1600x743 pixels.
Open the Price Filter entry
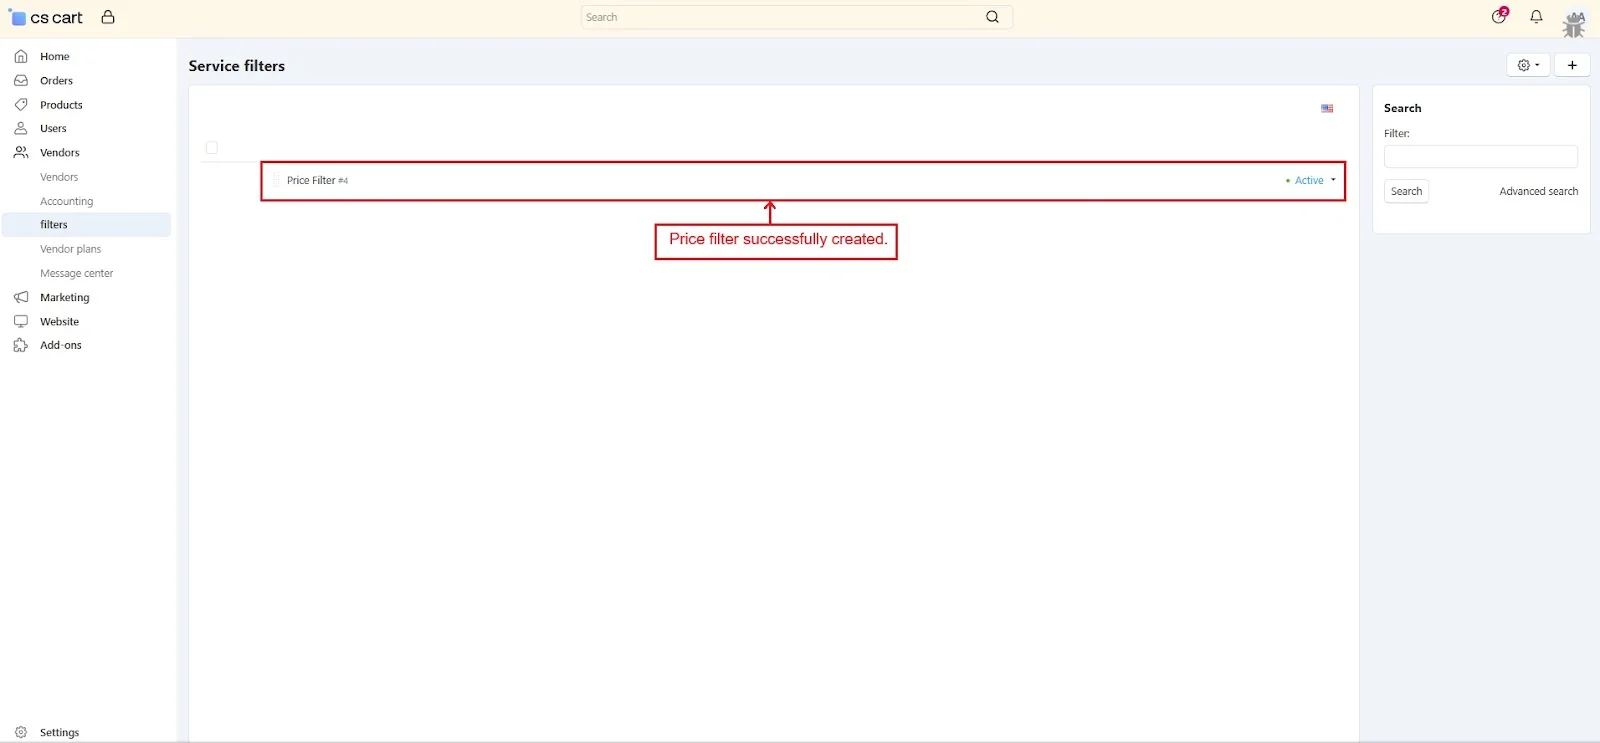(x=311, y=181)
